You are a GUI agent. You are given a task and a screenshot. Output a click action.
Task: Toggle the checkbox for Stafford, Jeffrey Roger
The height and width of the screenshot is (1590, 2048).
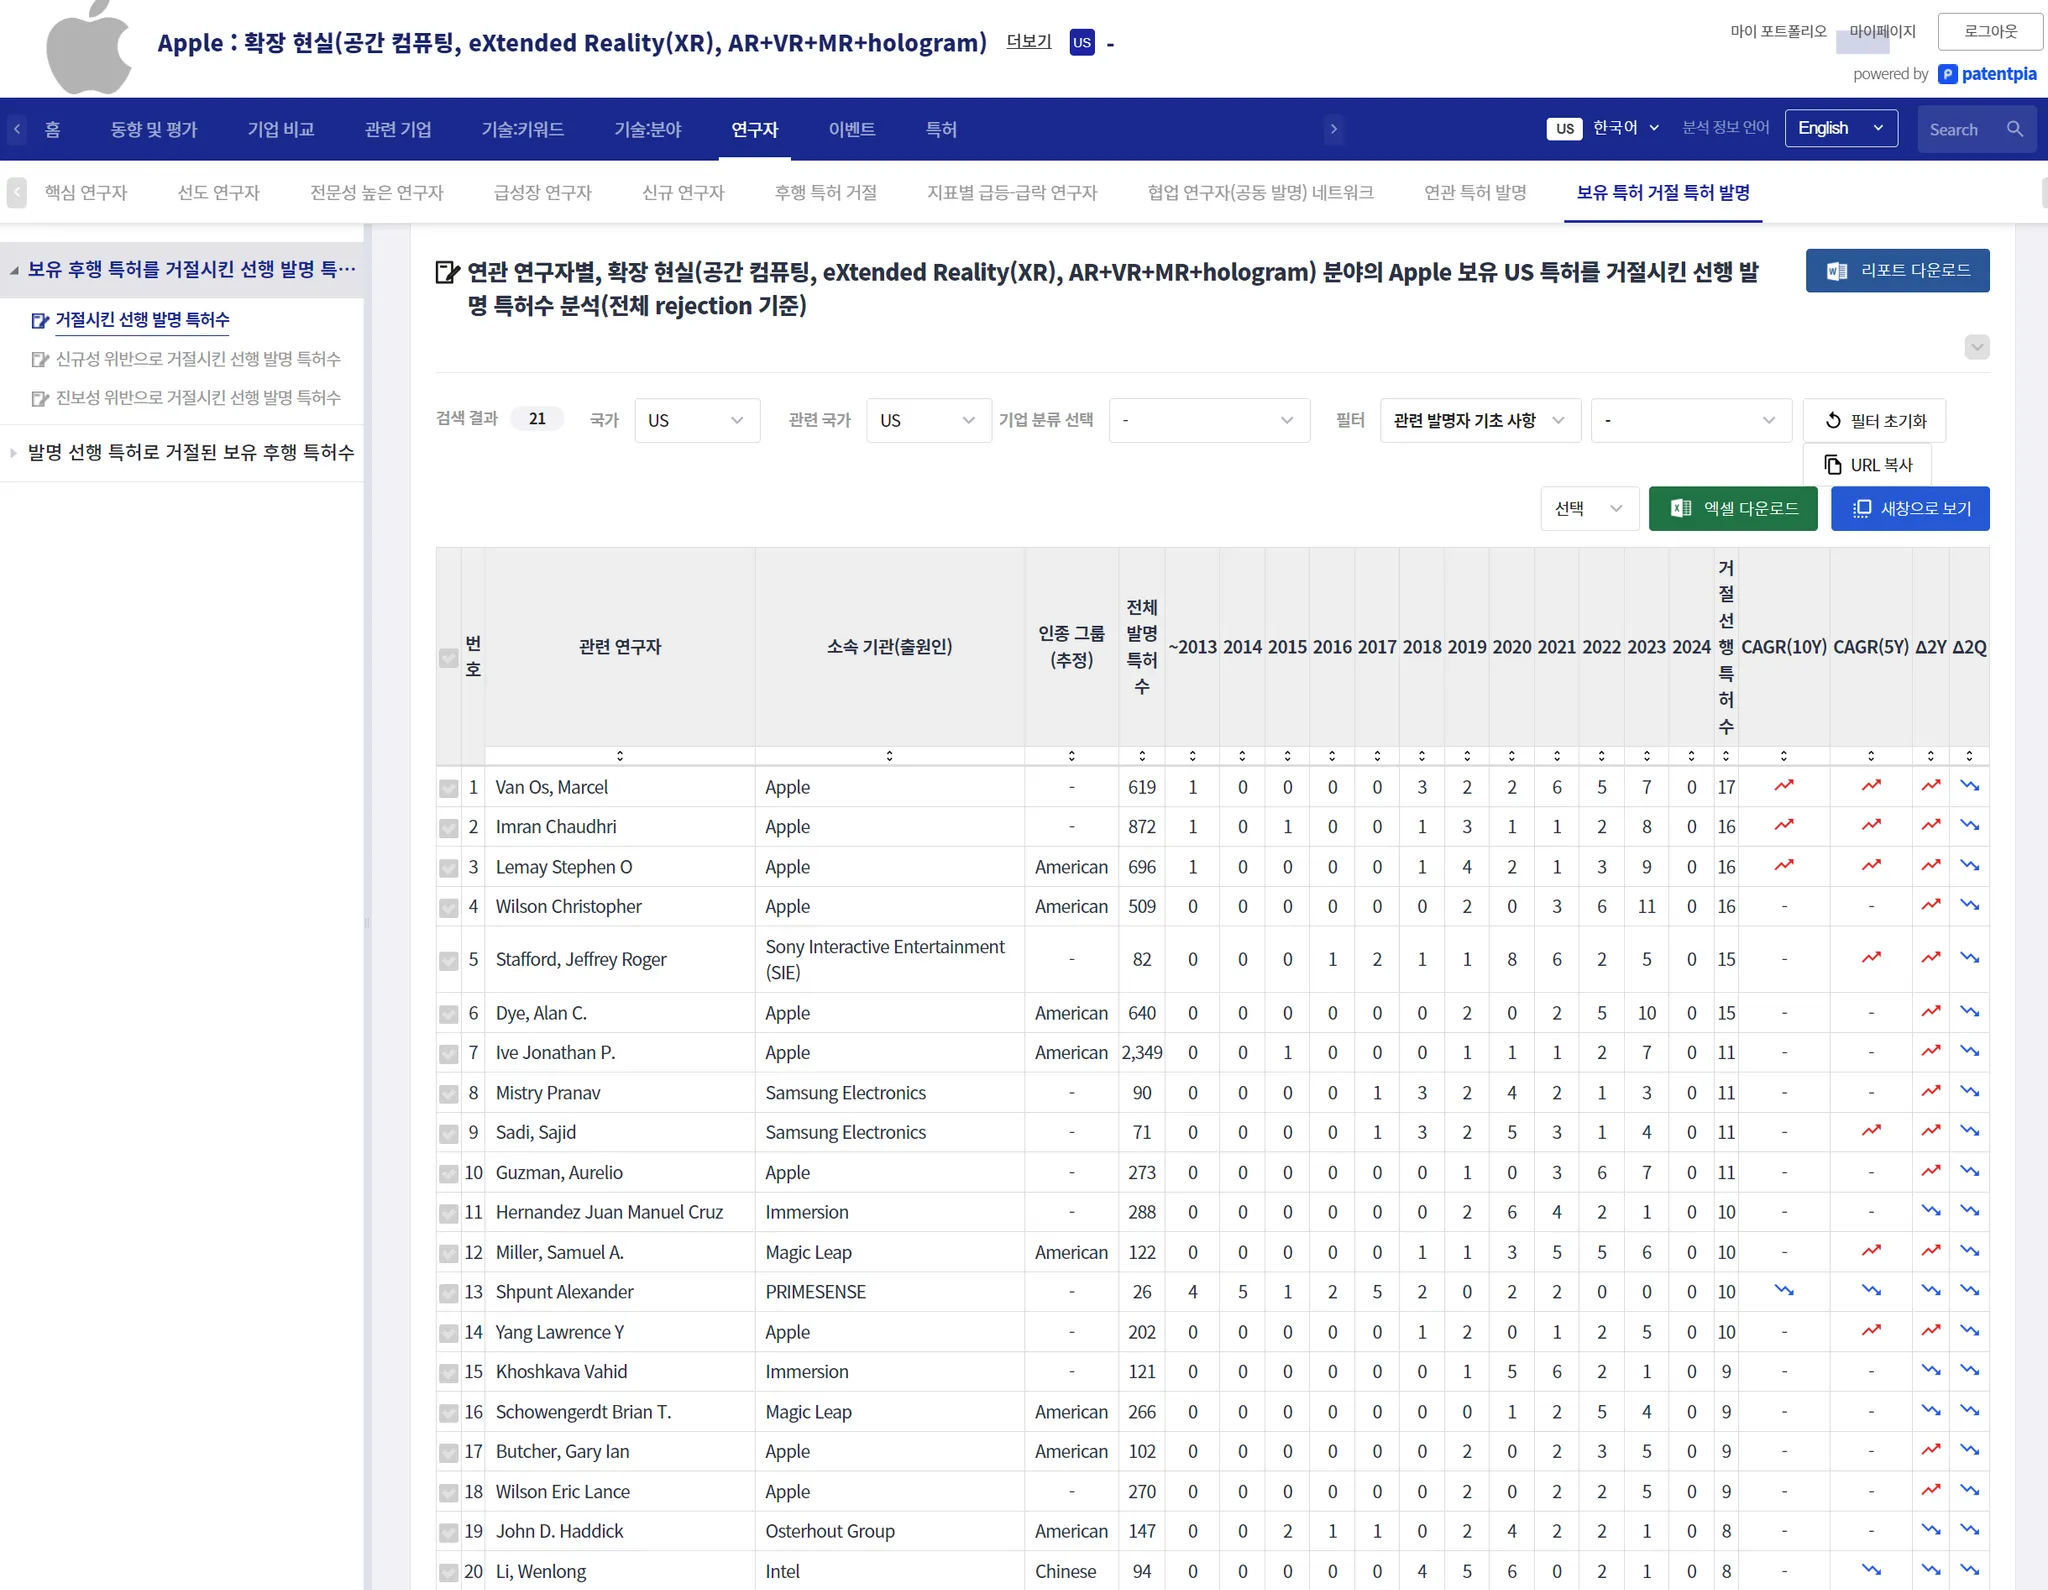449,961
